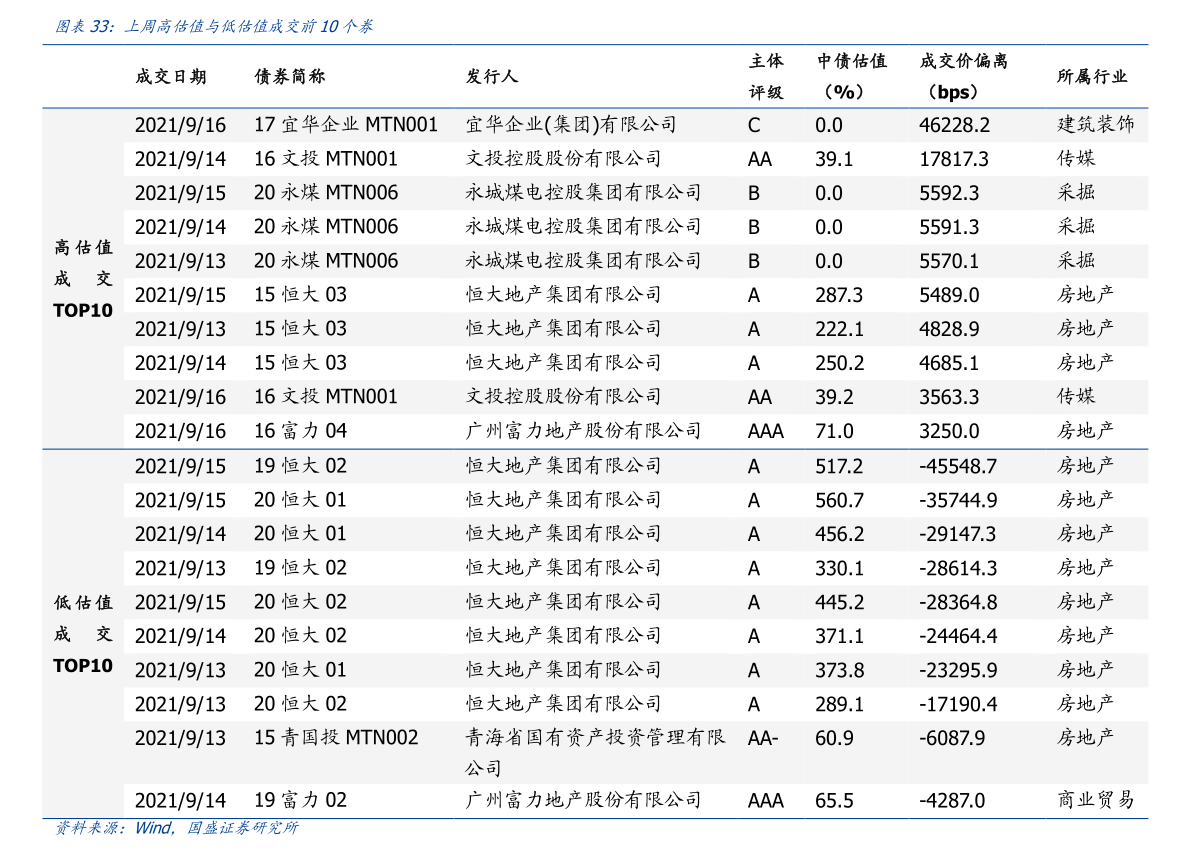The height and width of the screenshot is (856, 1191).
Task: Select deviation value '-35744.9'
Action: 958,501
